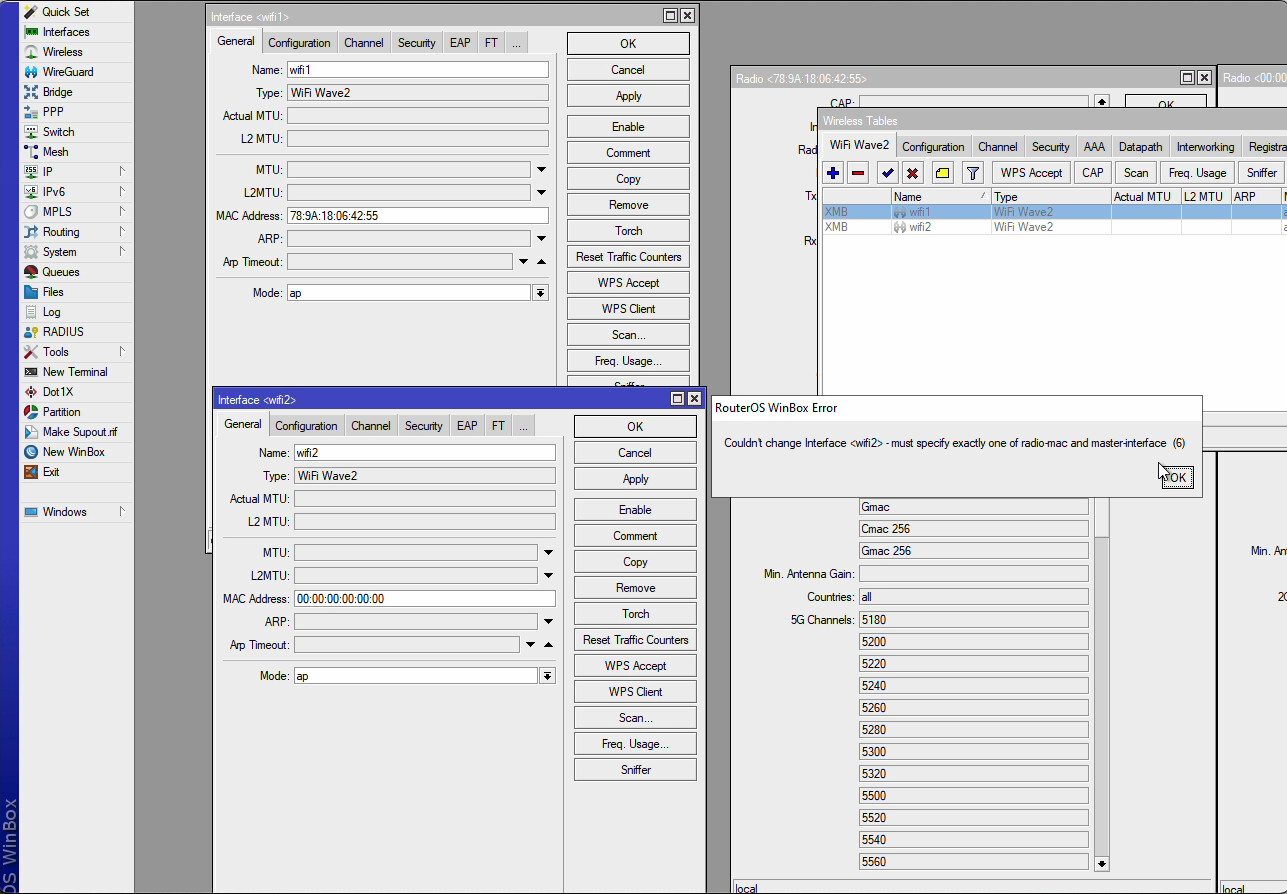1287x894 pixels.
Task: Click the scrollbar down arrow beside the 5G Channels list
Action: coord(1102,863)
